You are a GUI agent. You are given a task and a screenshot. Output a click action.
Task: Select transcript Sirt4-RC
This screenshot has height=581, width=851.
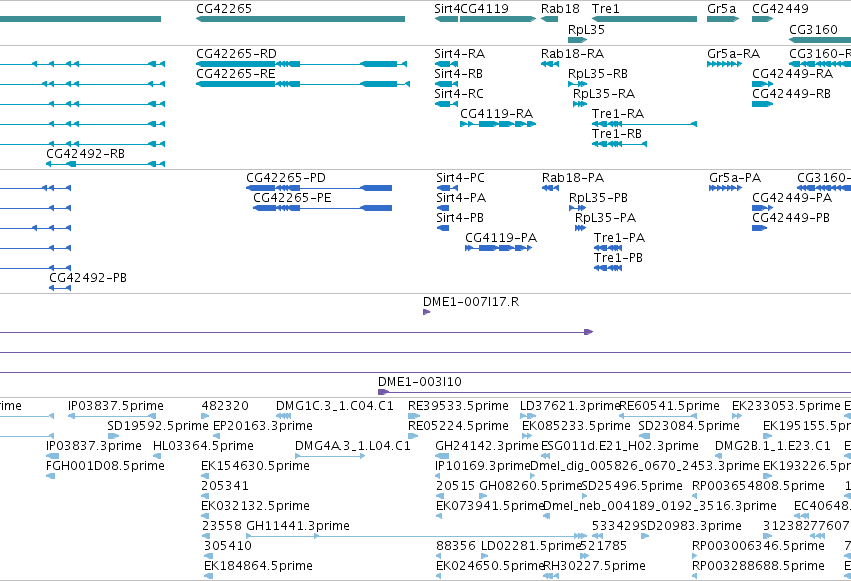446,104
